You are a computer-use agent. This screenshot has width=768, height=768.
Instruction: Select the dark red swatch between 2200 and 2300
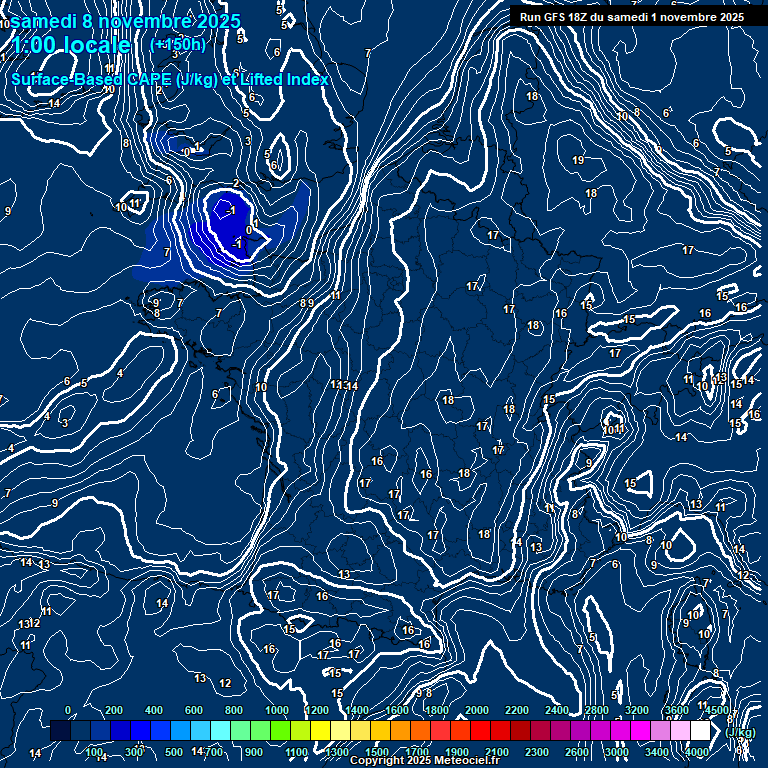tap(520, 730)
